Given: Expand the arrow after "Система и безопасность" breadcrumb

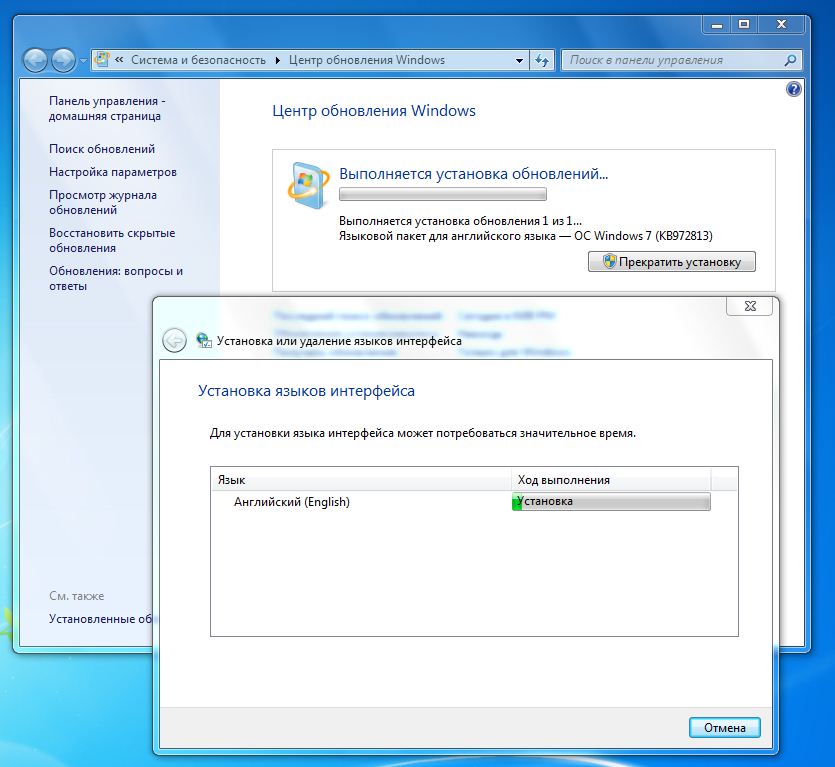Looking at the screenshot, I should [x=278, y=60].
